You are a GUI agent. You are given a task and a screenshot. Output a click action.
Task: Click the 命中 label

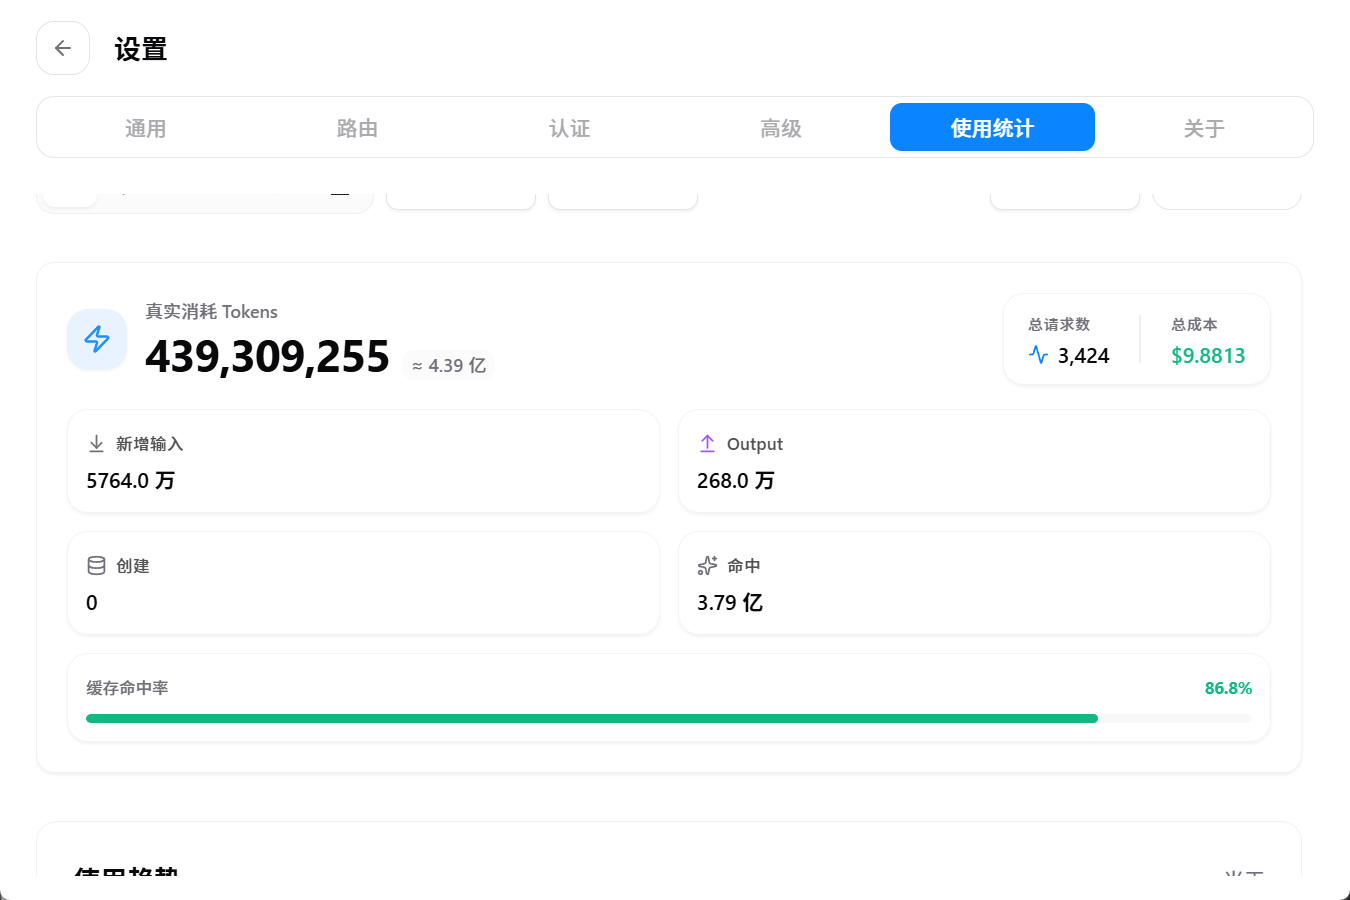tap(744, 566)
